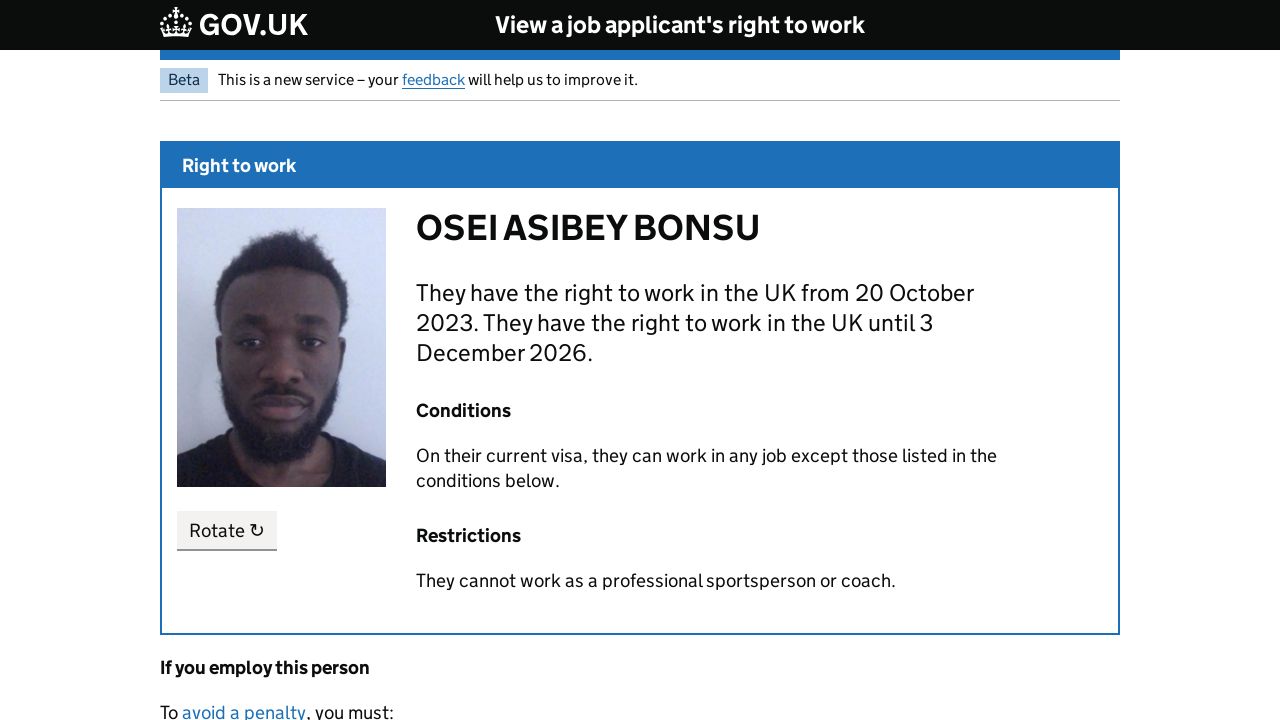Click the blue strip below the black header
1280x720 pixels.
pos(640,55)
